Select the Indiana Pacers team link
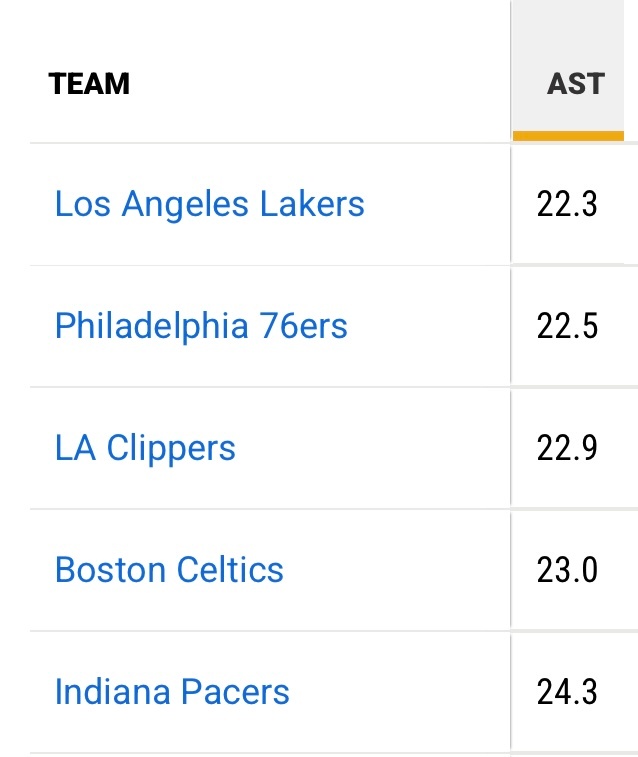Screen dimensions: 638x757 (x=172, y=692)
